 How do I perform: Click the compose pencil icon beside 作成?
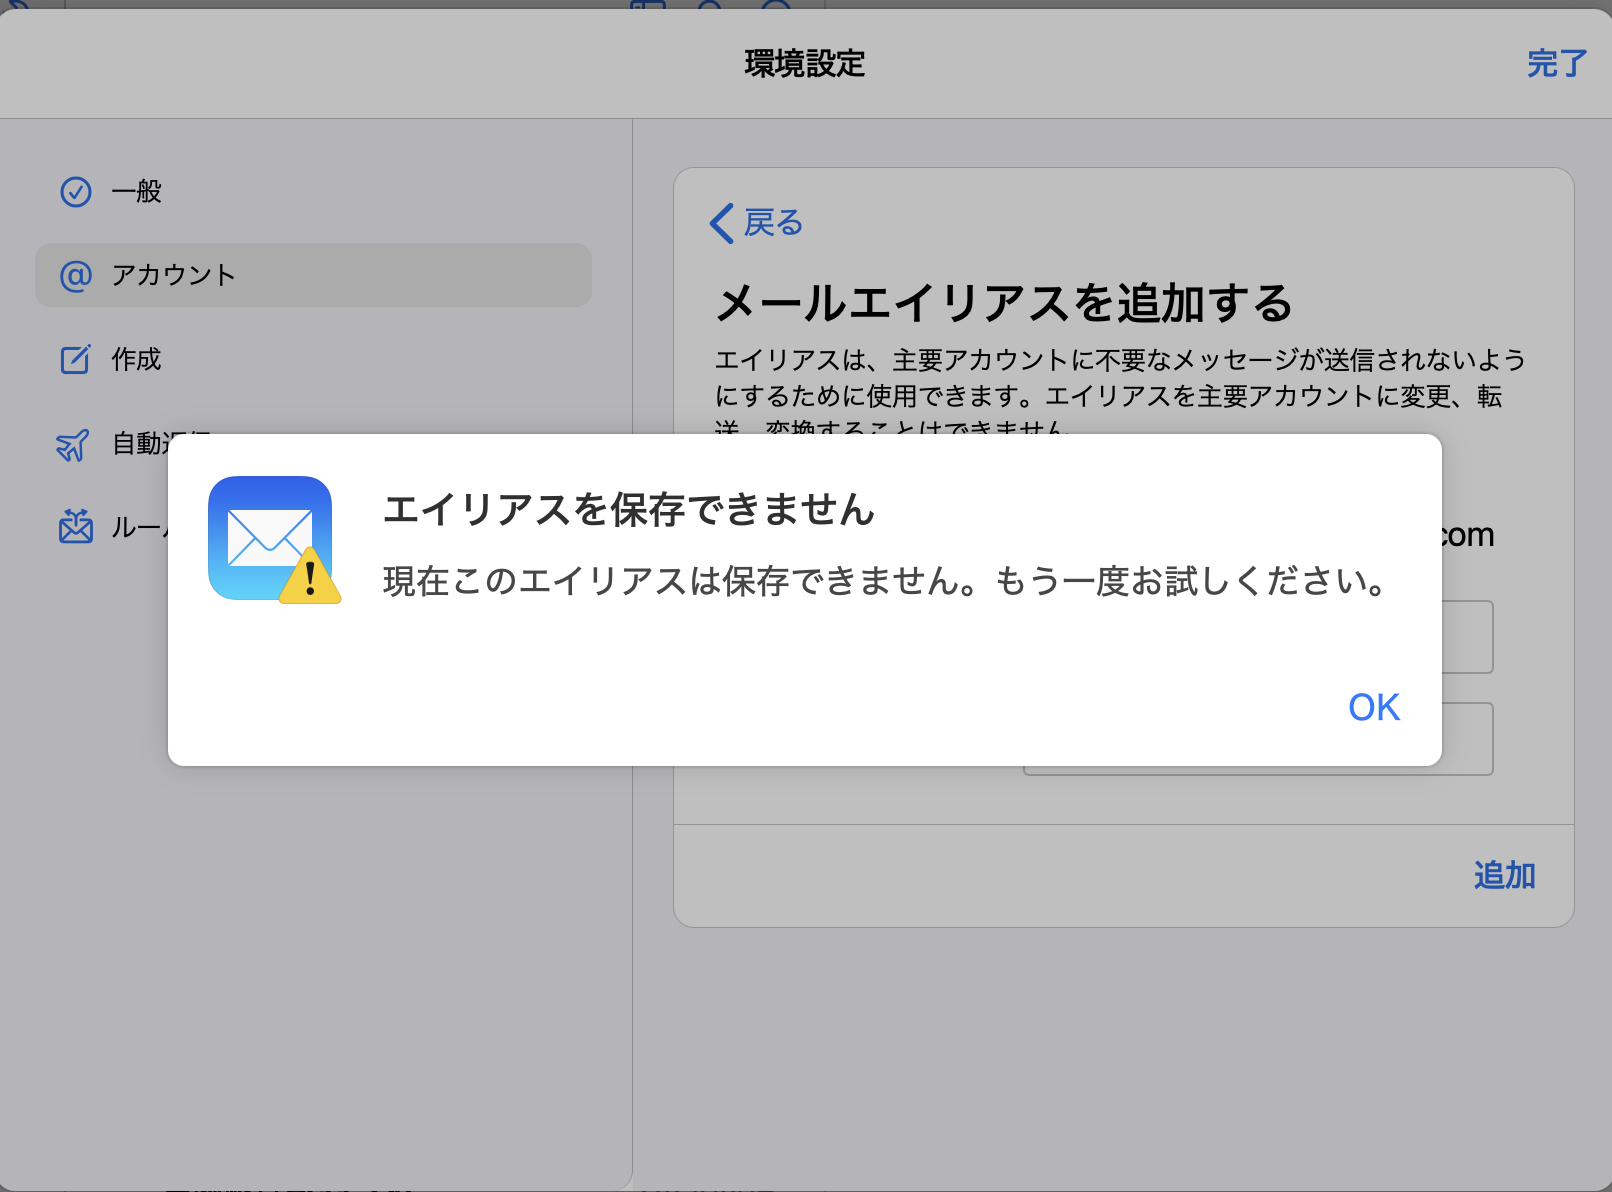(x=76, y=359)
